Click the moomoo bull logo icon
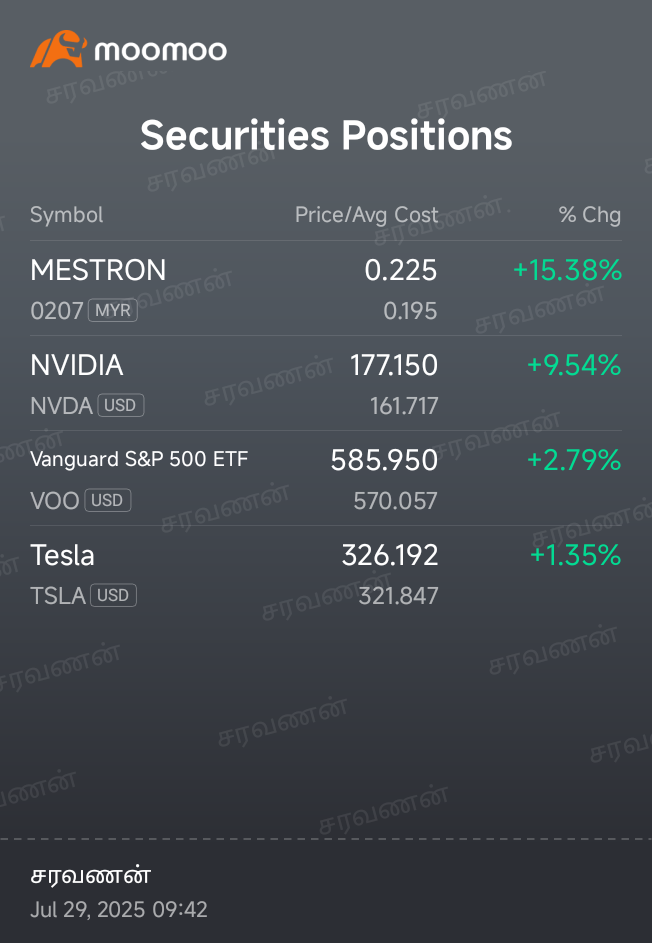This screenshot has width=652, height=943. 58,49
